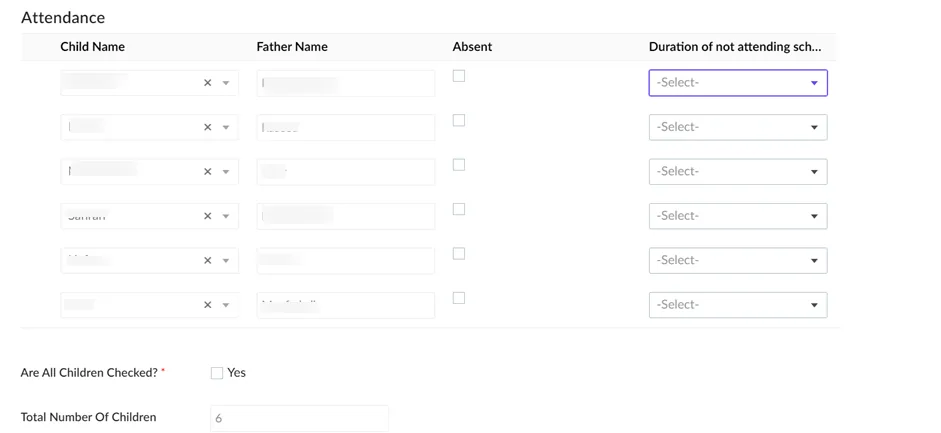
Task: Open the Duration select in the third row
Action: pos(738,172)
